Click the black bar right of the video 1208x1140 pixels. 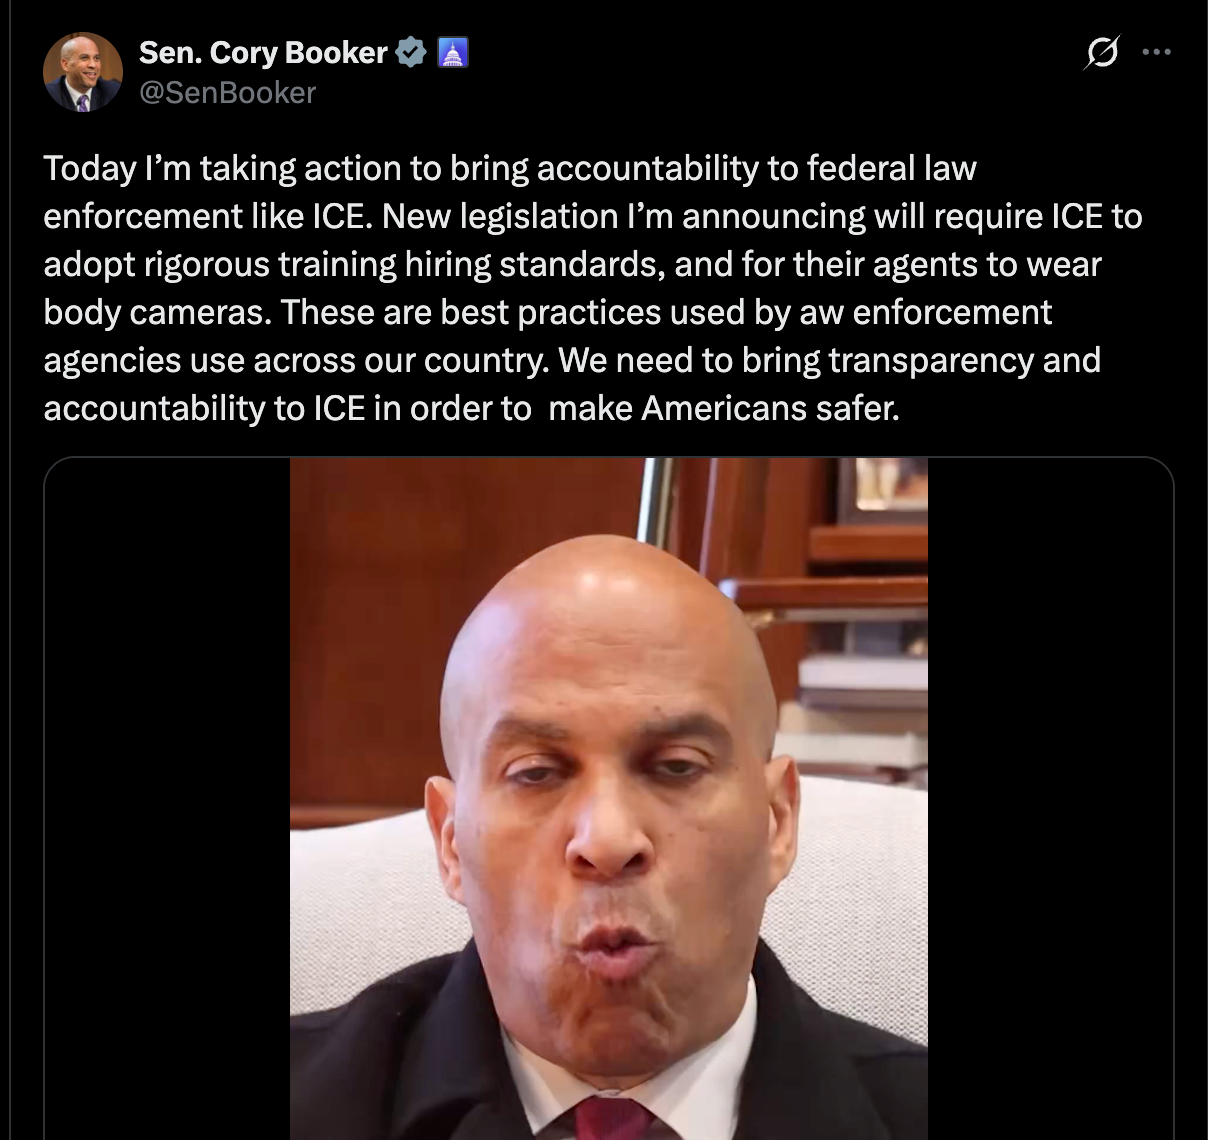(1050, 798)
